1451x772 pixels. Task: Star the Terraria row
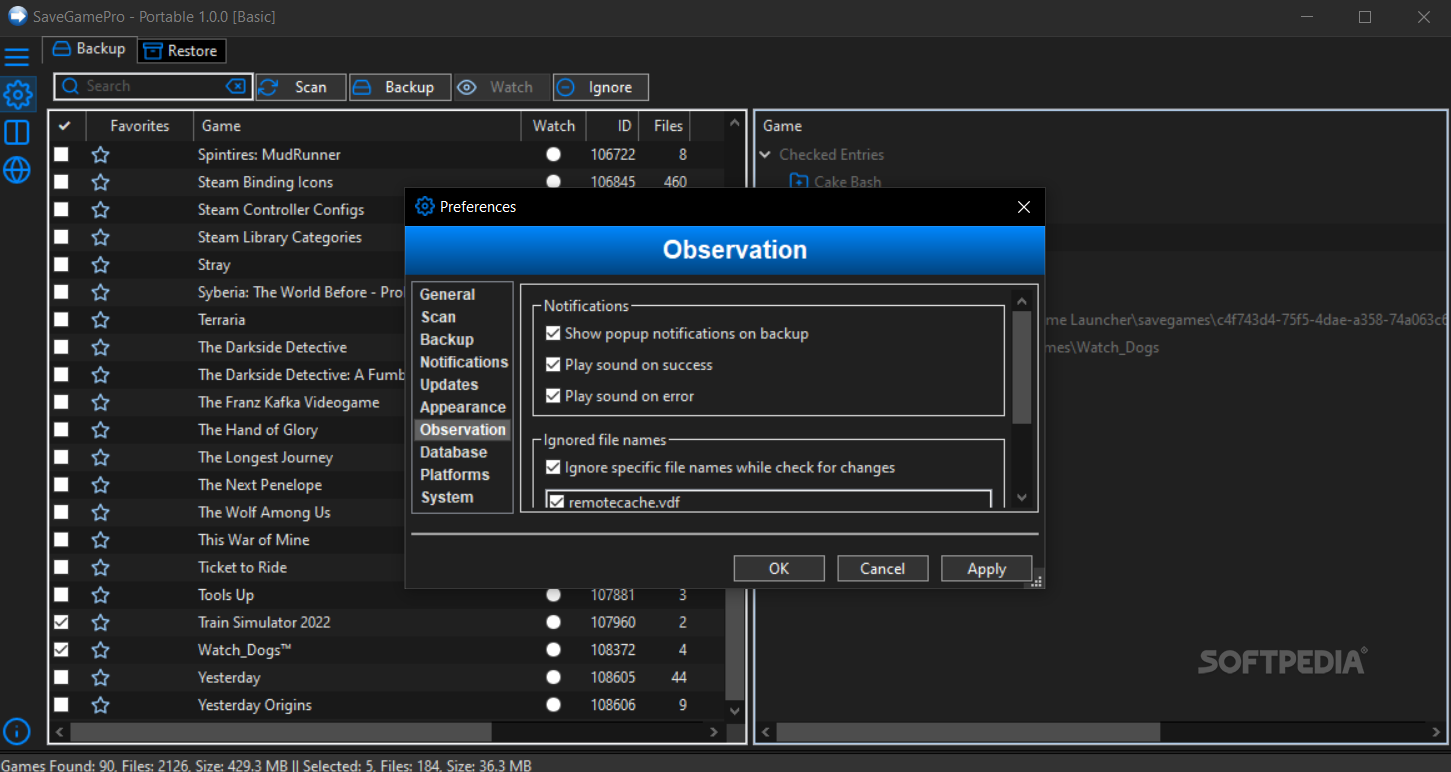100,320
